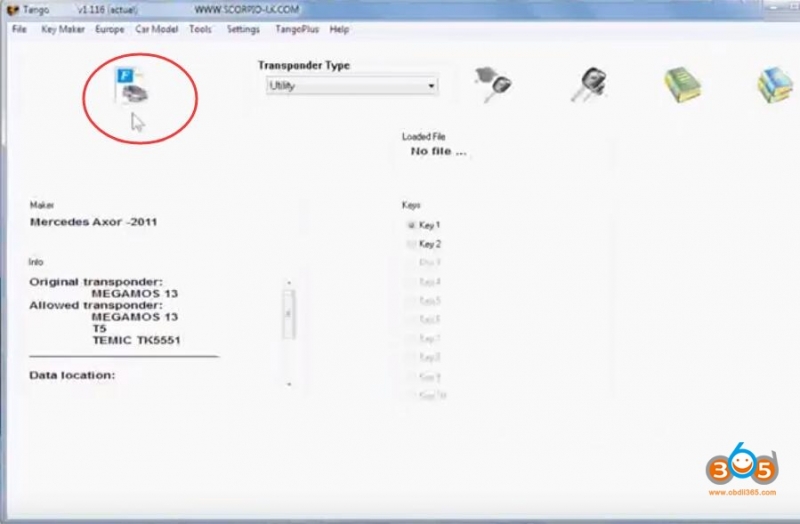Viewport: 800px width, 524px height.
Task: Click the double keys icon
Action: click(588, 84)
